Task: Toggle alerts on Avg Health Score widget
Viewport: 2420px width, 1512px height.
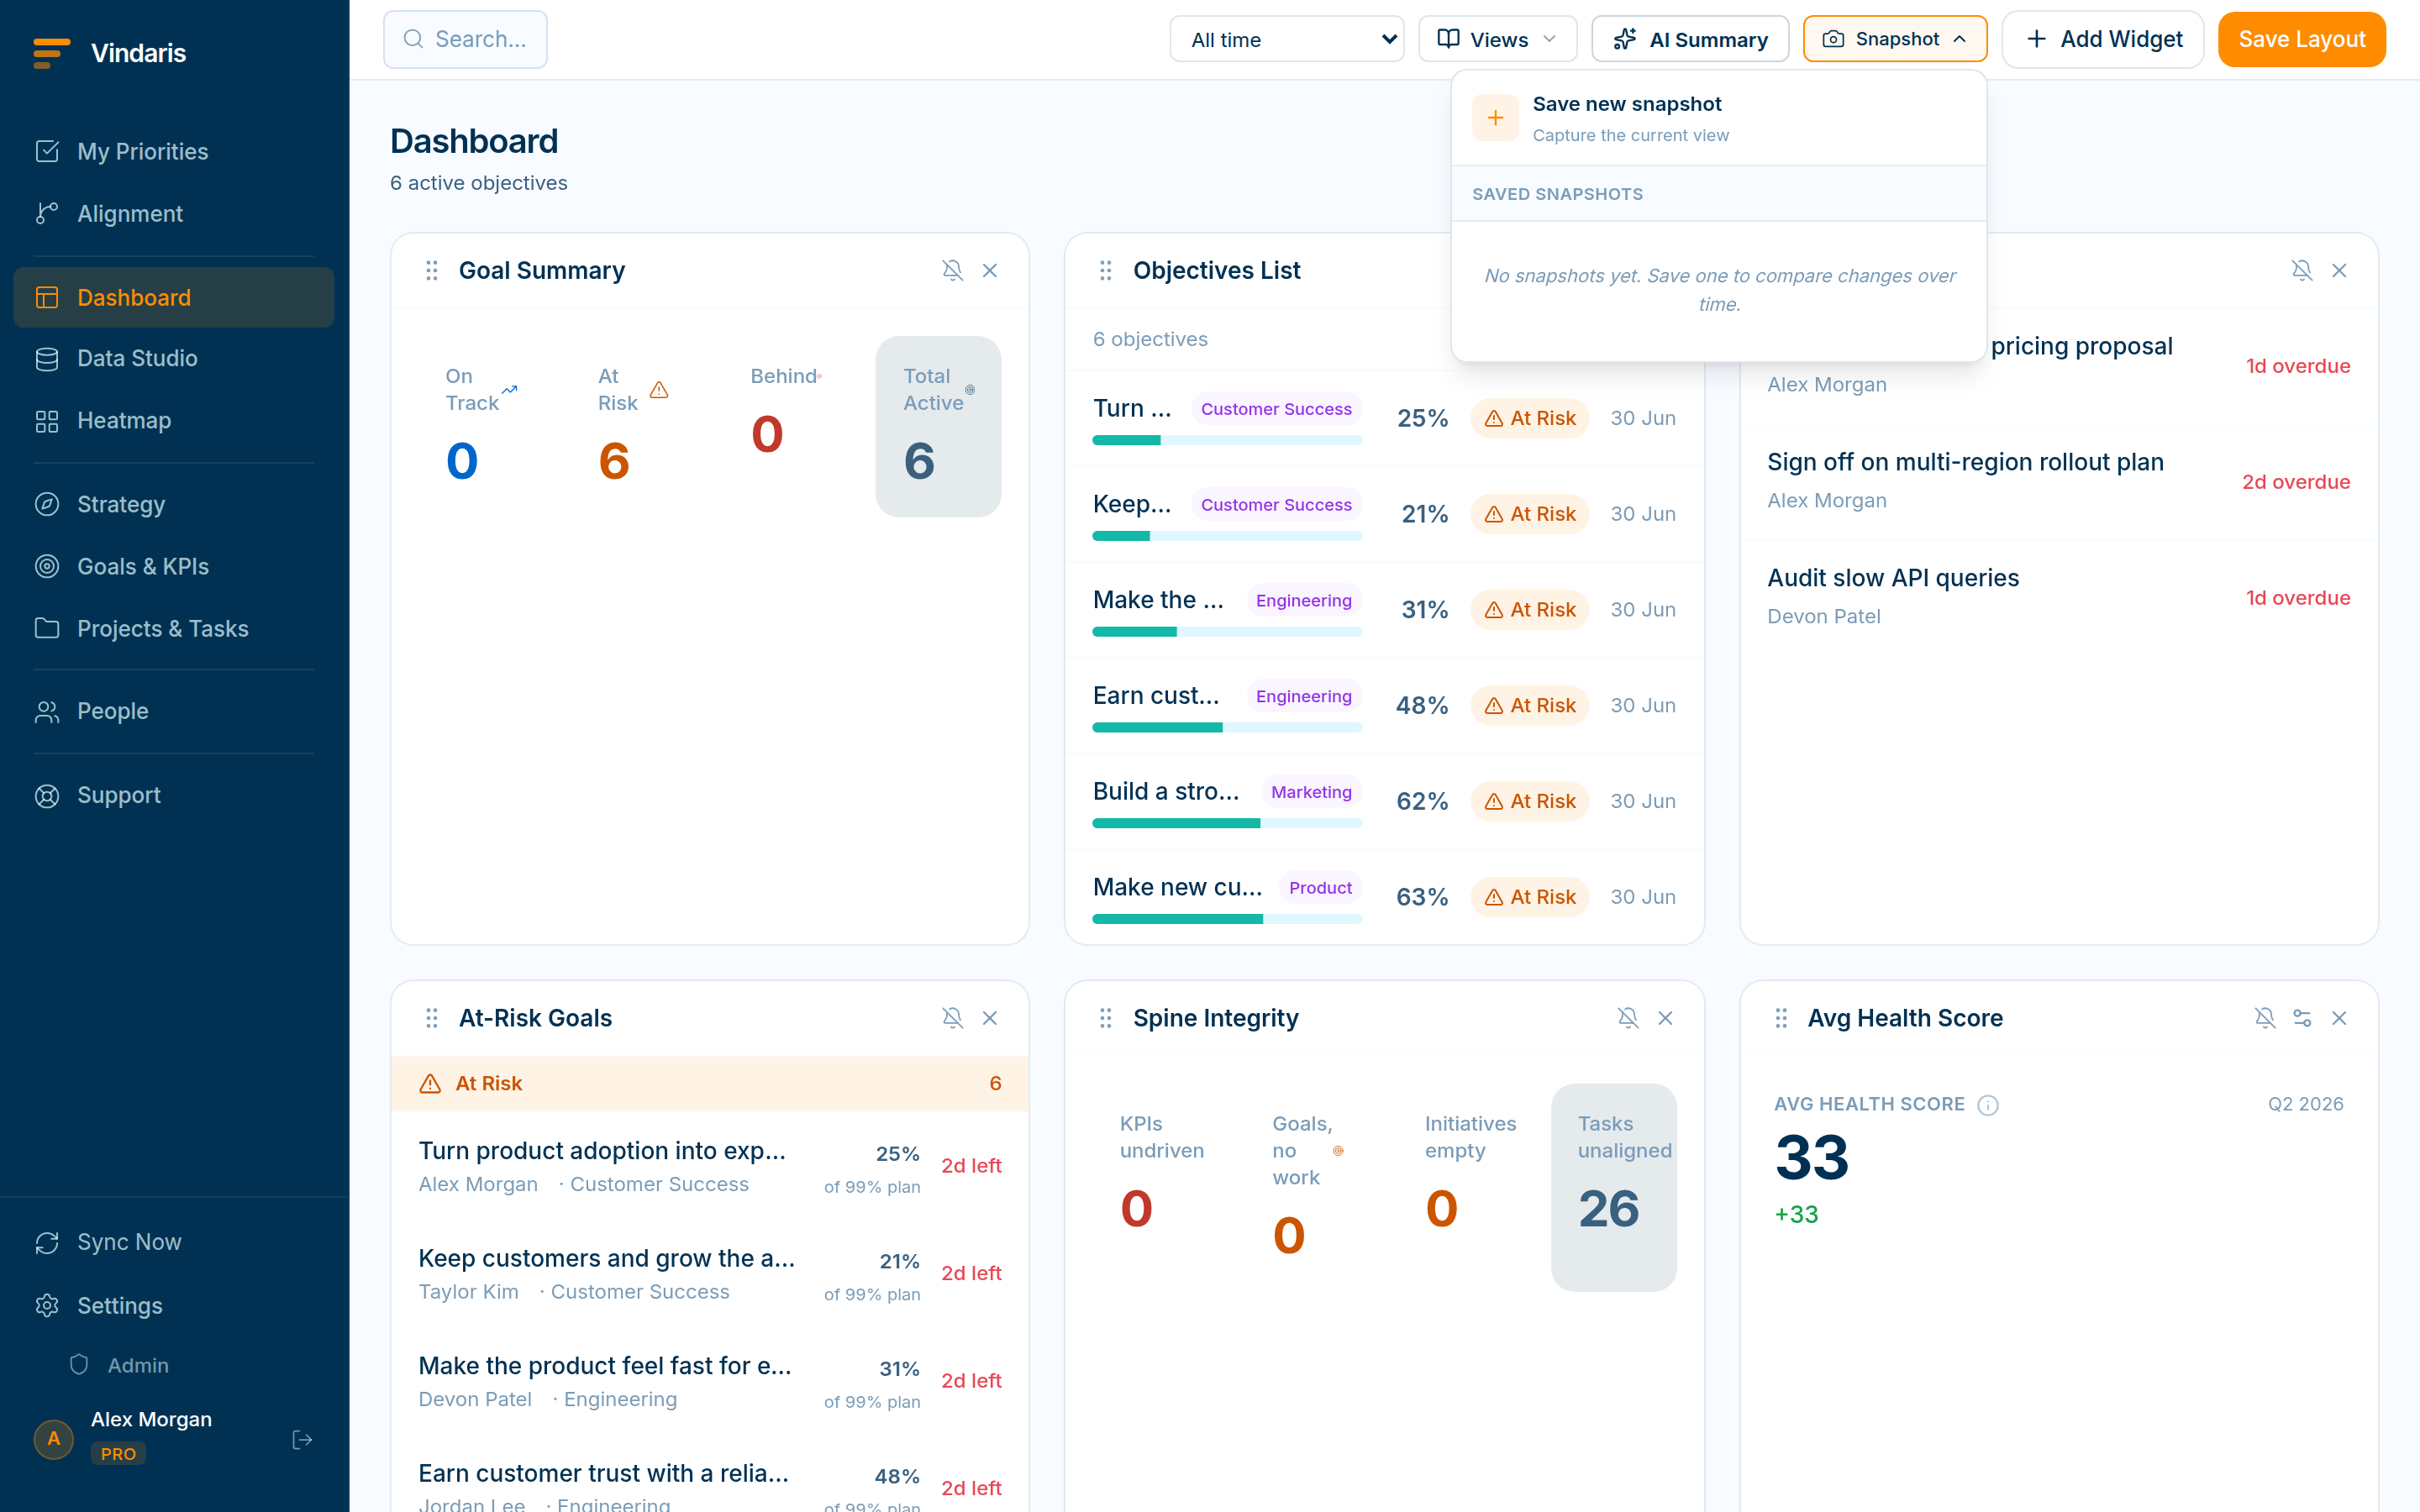Action: (x=2265, y=1018)
